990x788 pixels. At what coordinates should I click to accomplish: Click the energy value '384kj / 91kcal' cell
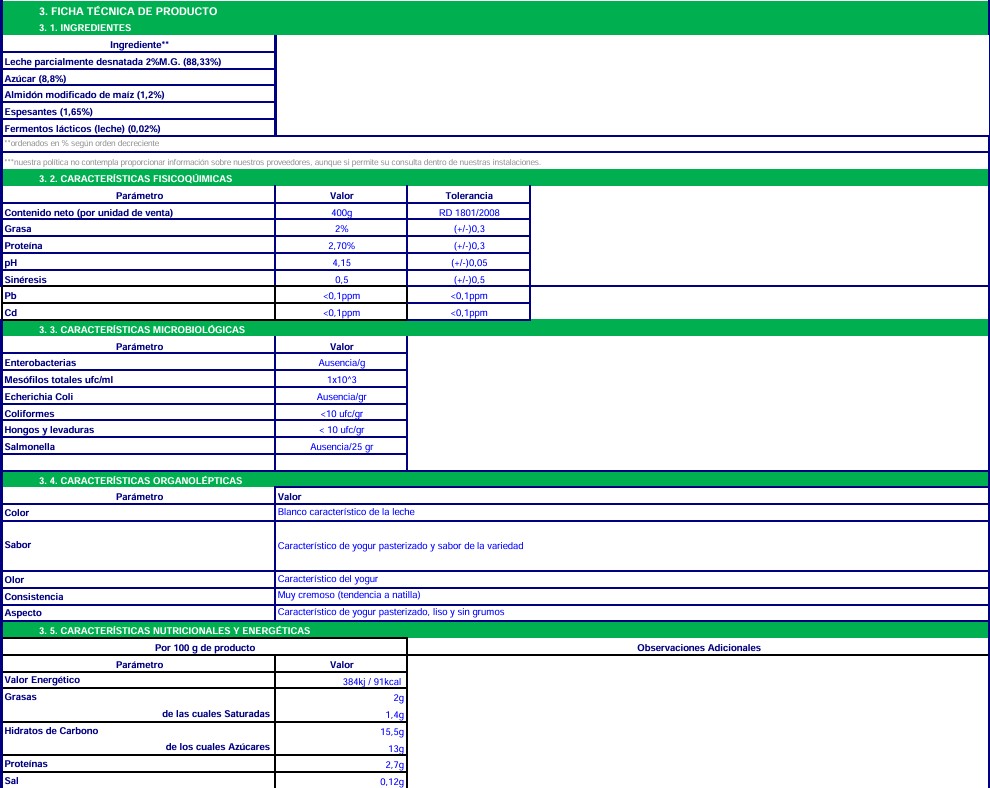(341, 682)
